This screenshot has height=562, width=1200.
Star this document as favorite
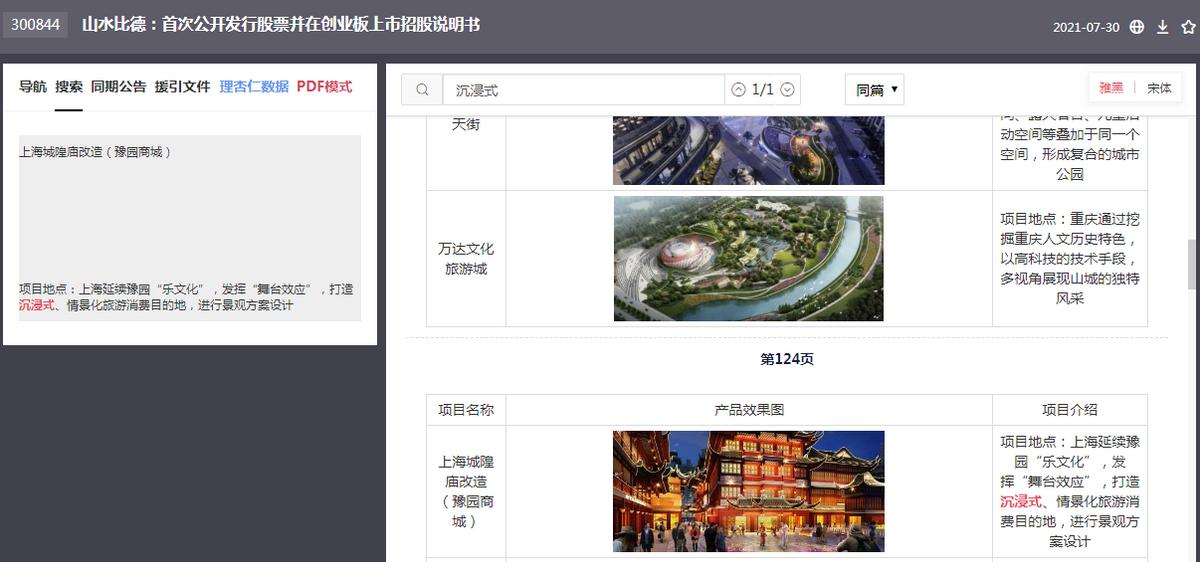tap(1188, 27)
